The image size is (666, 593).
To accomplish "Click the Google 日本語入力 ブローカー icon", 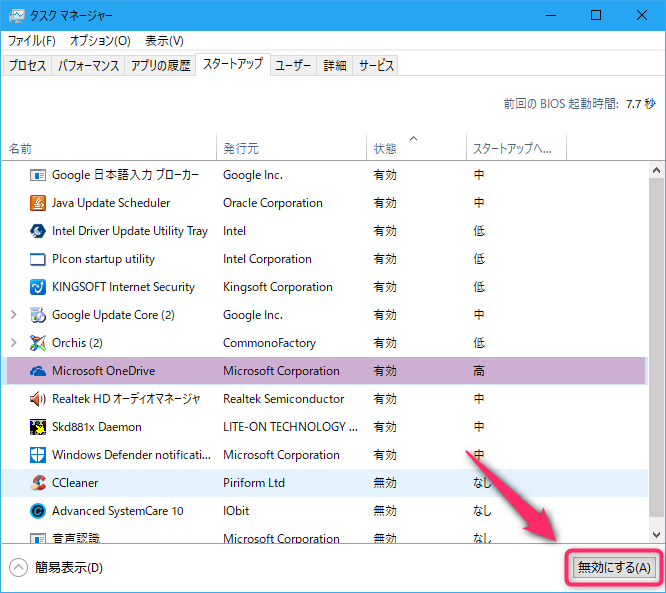I will [x=38, y=175].
